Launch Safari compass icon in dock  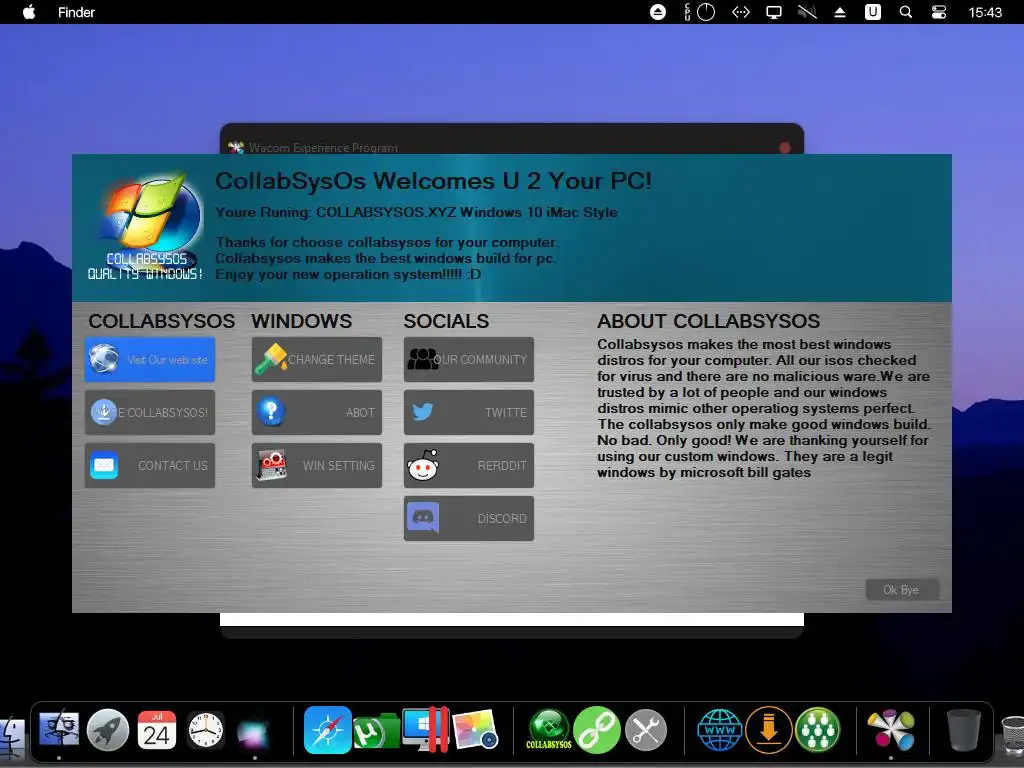[x=328, y=730]
